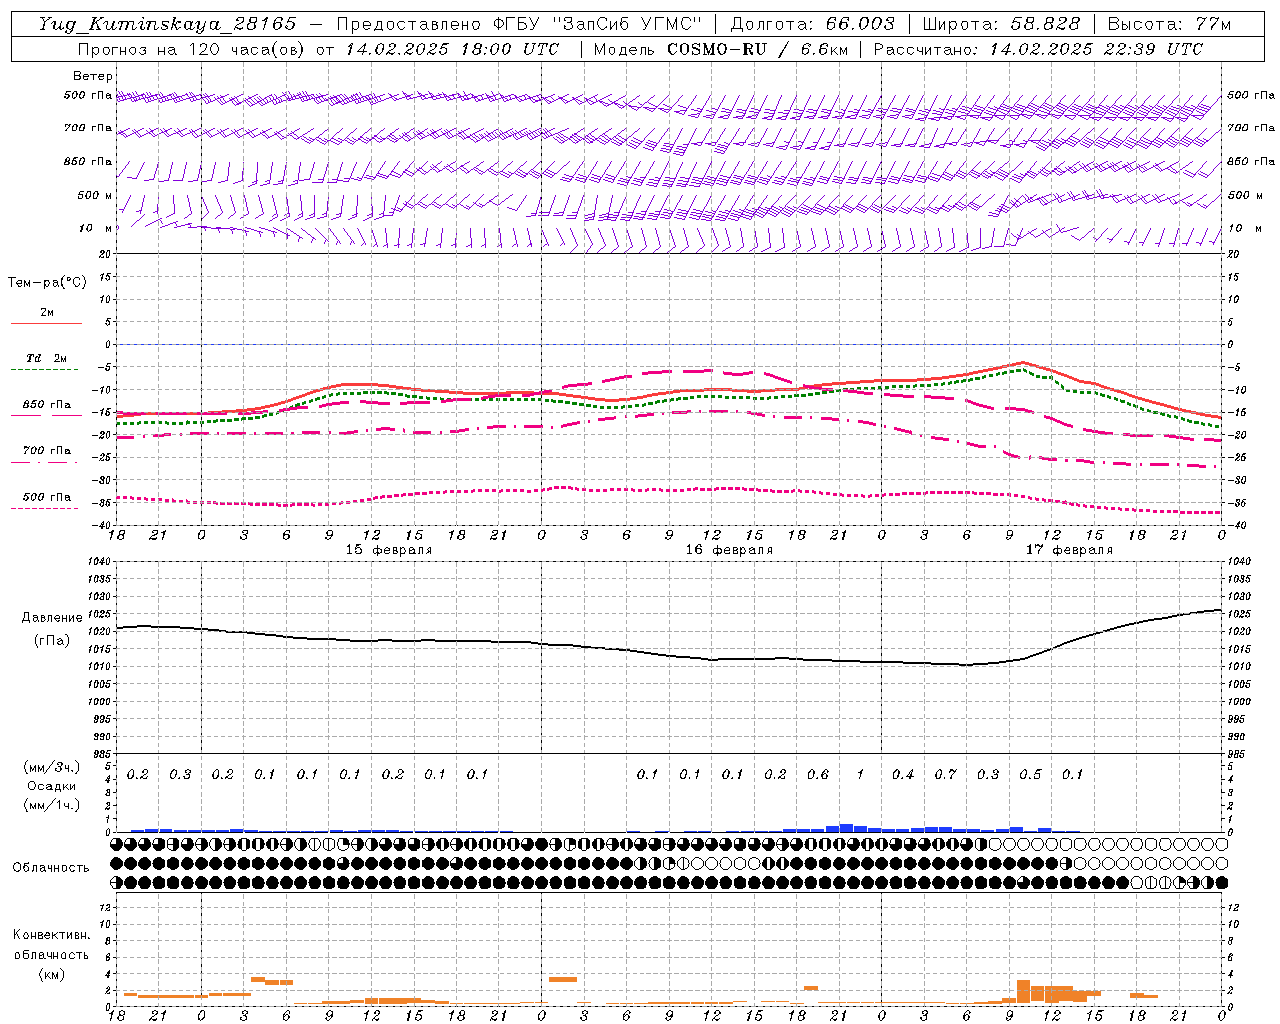Click the (мм/3ч.) precipitation unit label
This screenshot has width=1280, height=1024.
[x=51, y=767]
